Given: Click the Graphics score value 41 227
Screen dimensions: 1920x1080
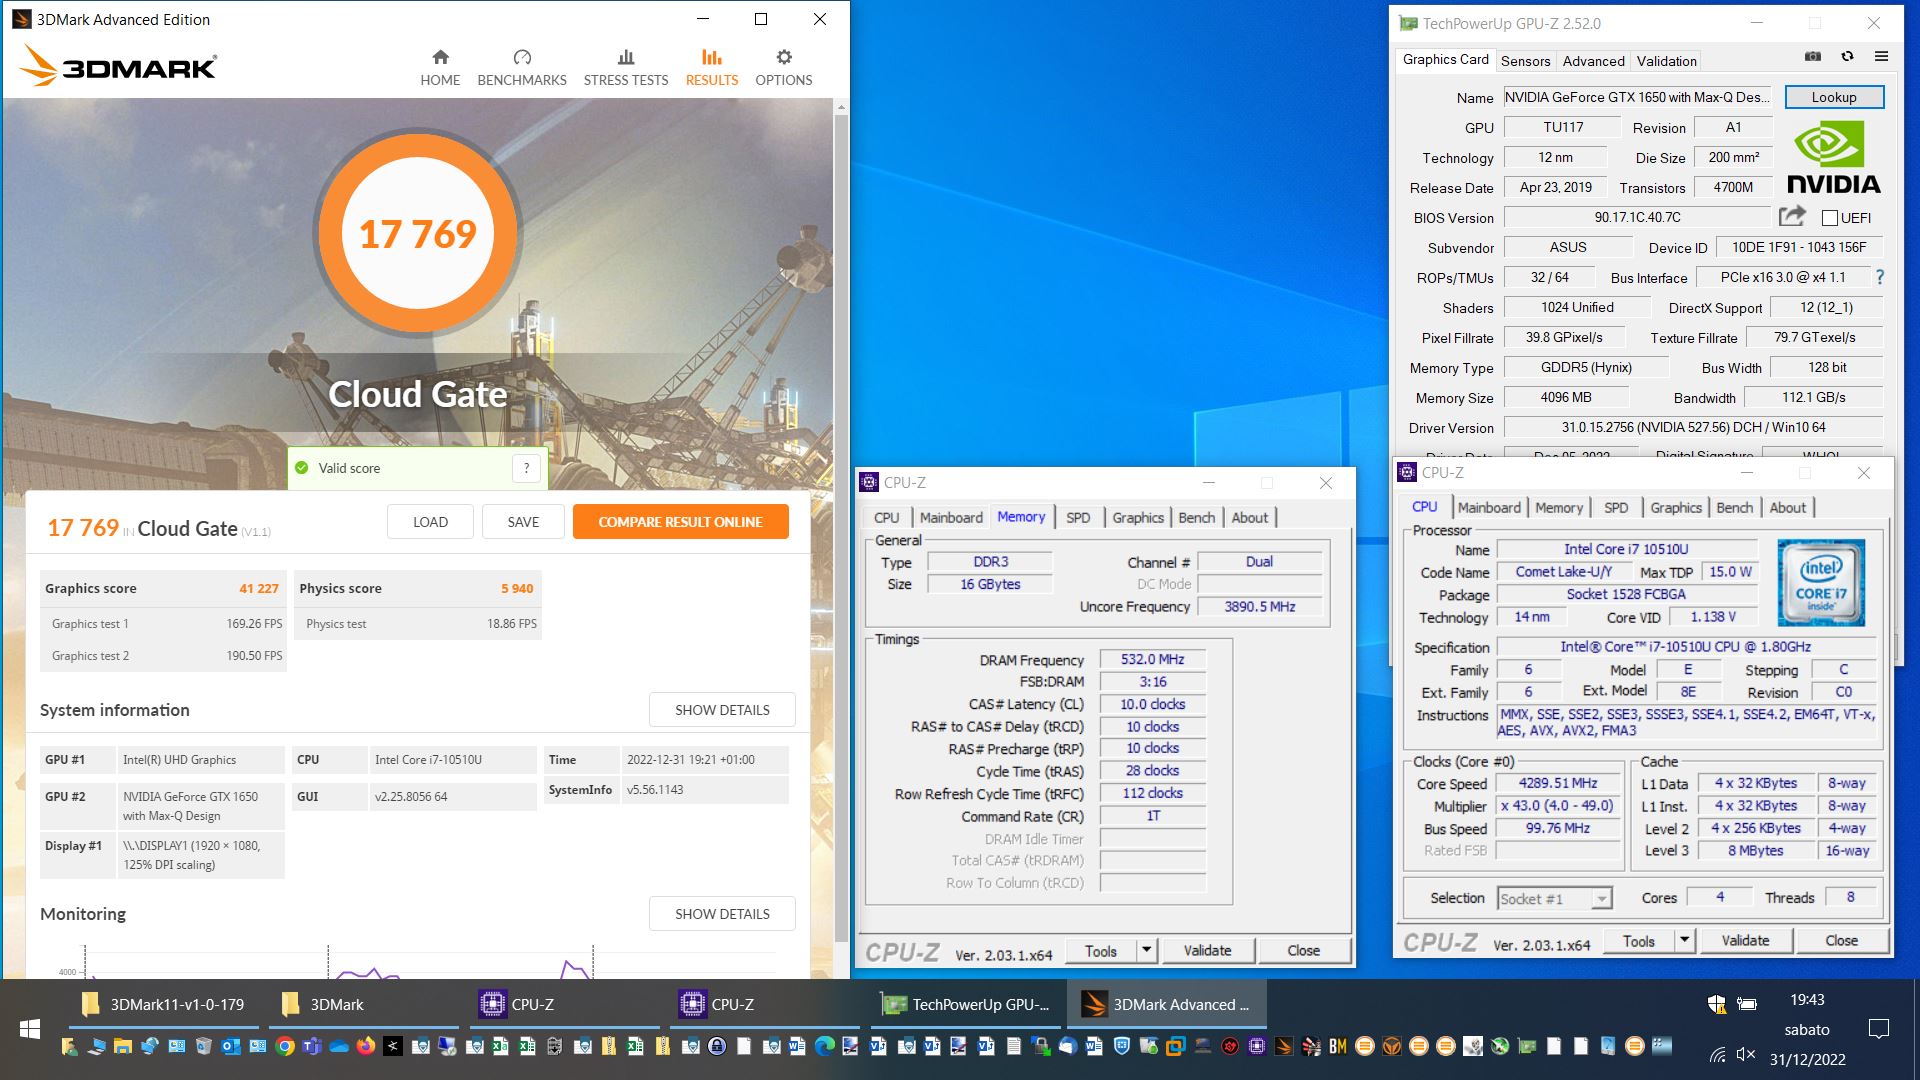Looking at the screenshot, I should coord(258,588).
